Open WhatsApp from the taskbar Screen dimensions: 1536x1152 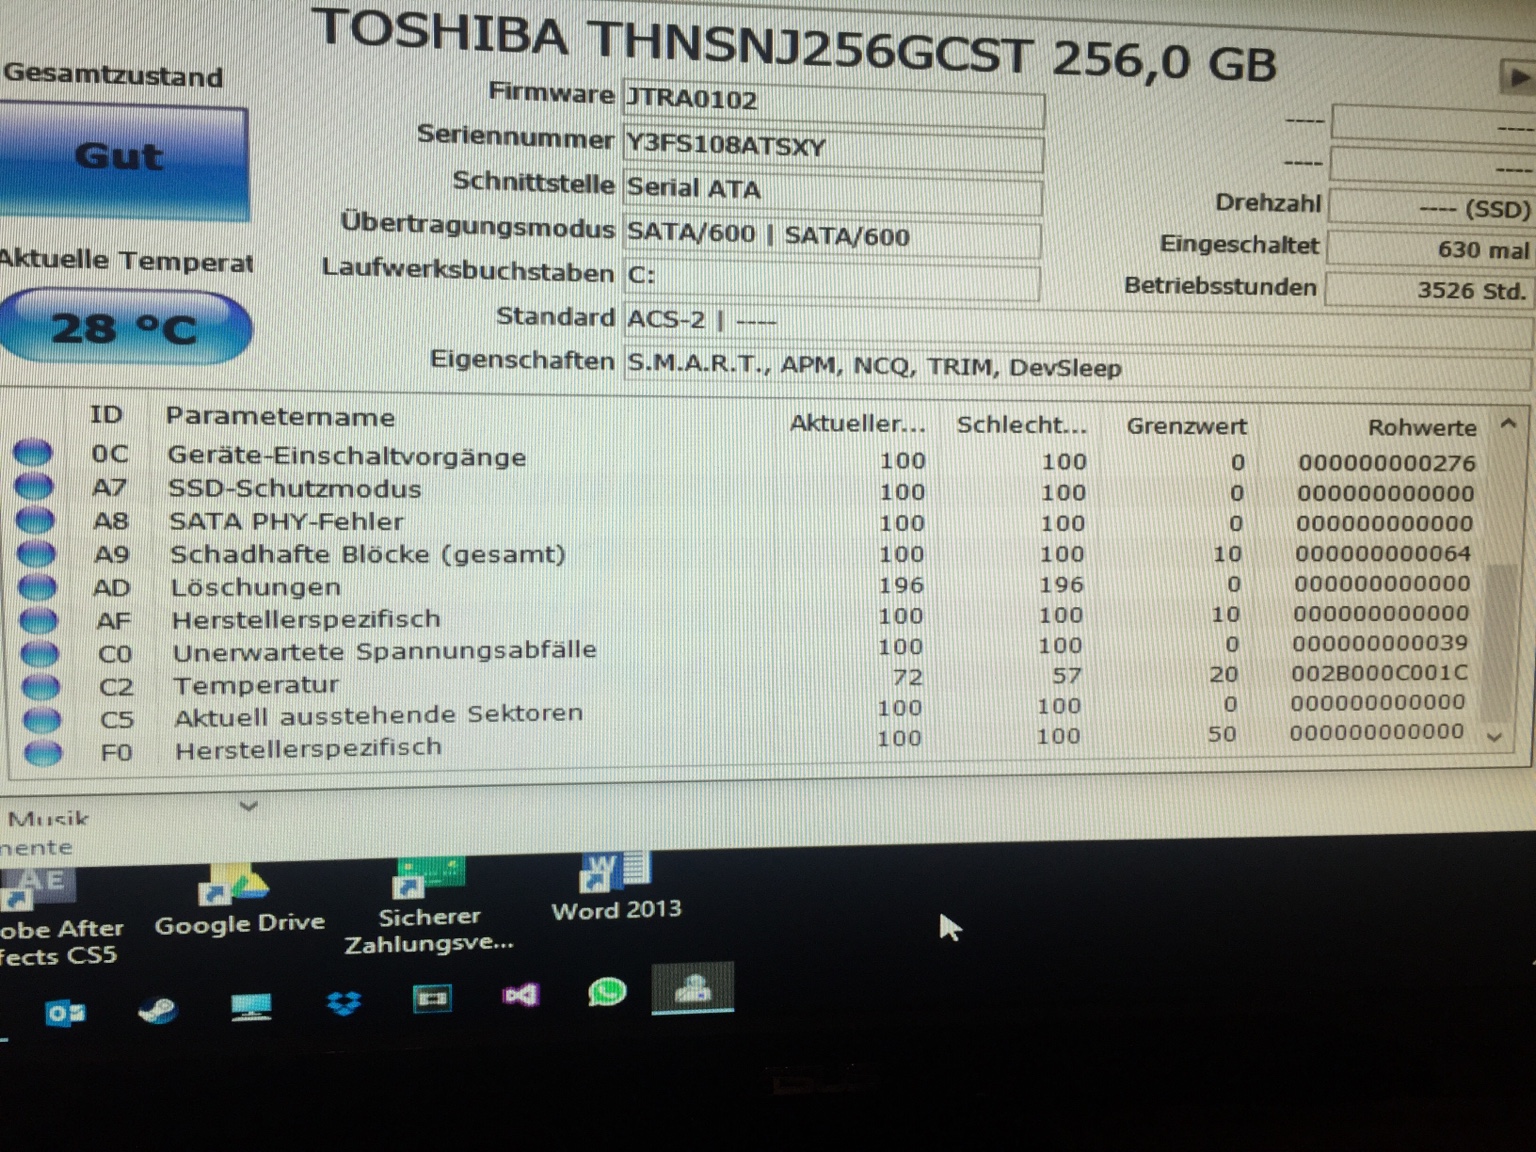click(606, 991)
